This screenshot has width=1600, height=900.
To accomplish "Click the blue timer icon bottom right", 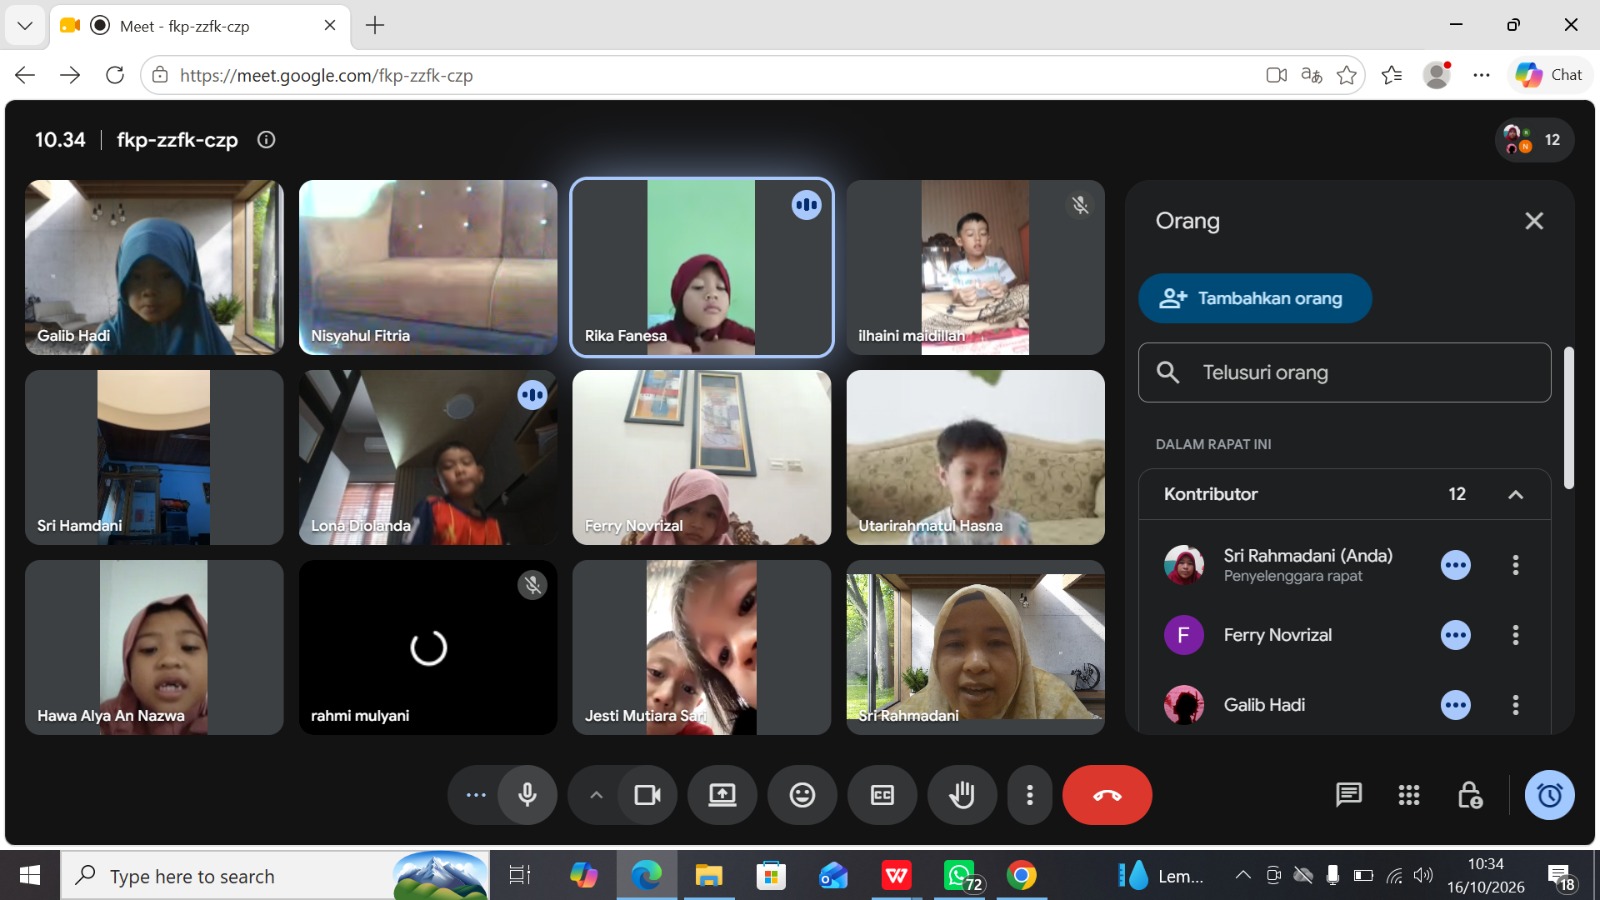I will [1549, 795].
